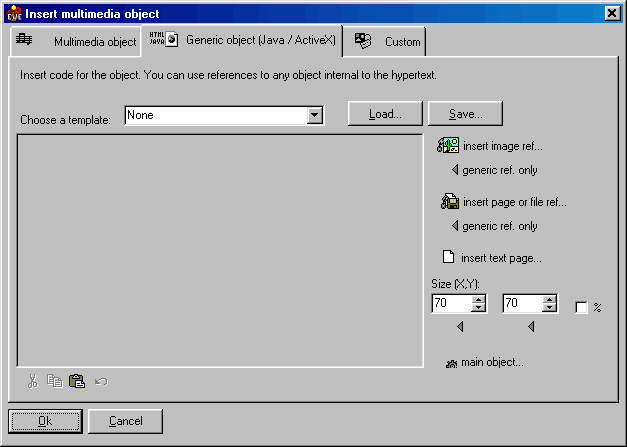The image size is (627, 447).
Task: Decrease the Y size spinner value
Action: 548,308
